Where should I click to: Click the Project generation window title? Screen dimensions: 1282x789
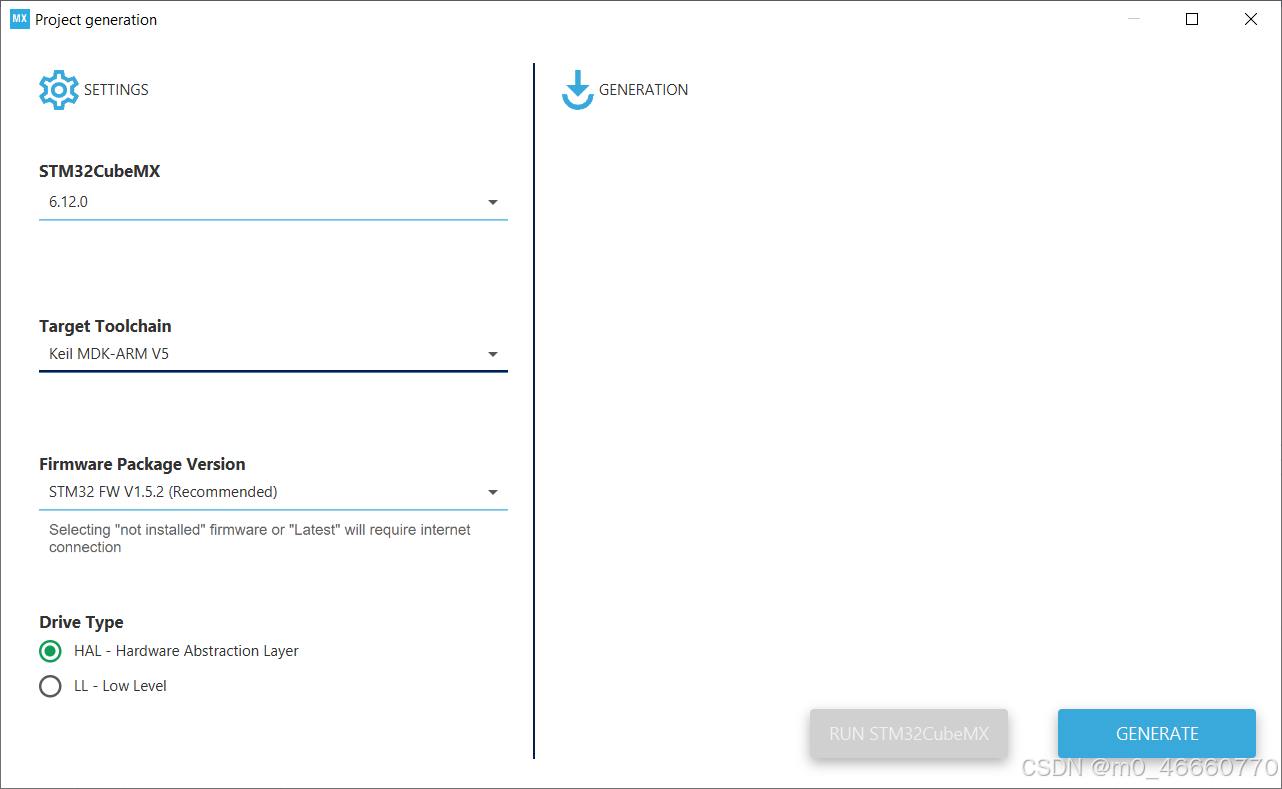(96, 20)
